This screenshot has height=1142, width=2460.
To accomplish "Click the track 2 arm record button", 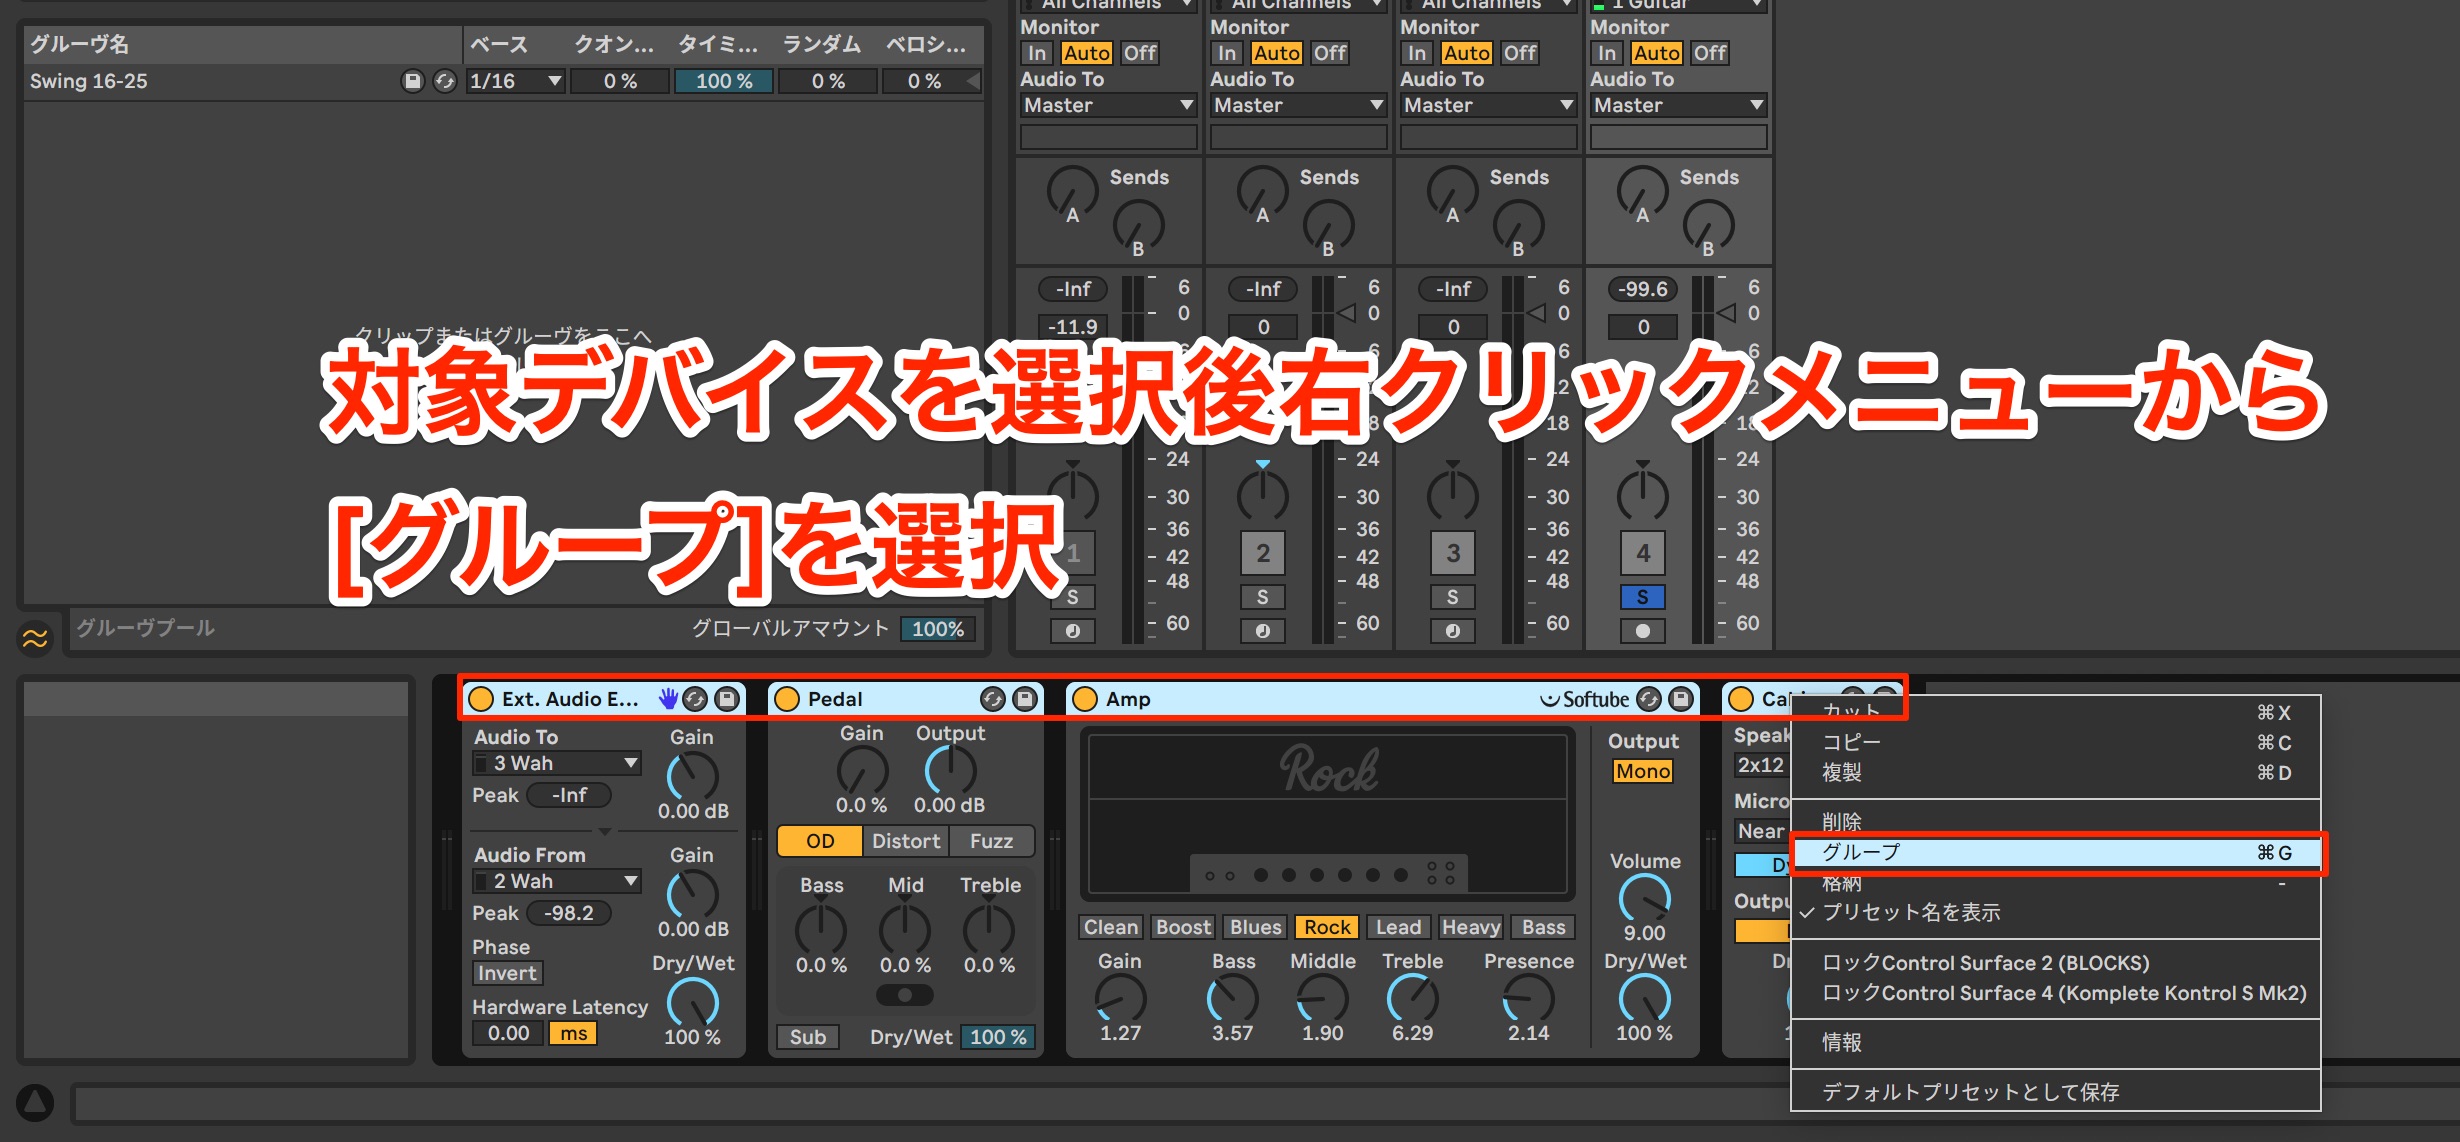I will [x=1263, y=631].
